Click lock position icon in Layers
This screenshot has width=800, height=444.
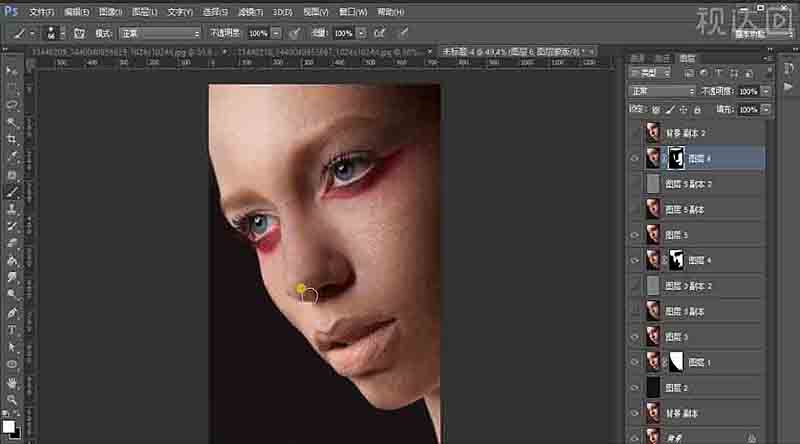(684, 109)
